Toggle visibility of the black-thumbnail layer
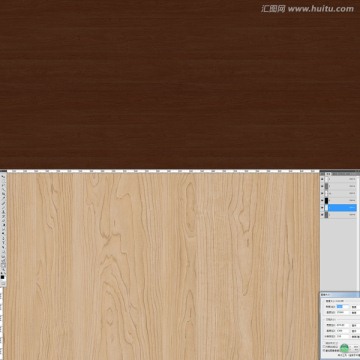The image size is (360, 360). (322, 200)
